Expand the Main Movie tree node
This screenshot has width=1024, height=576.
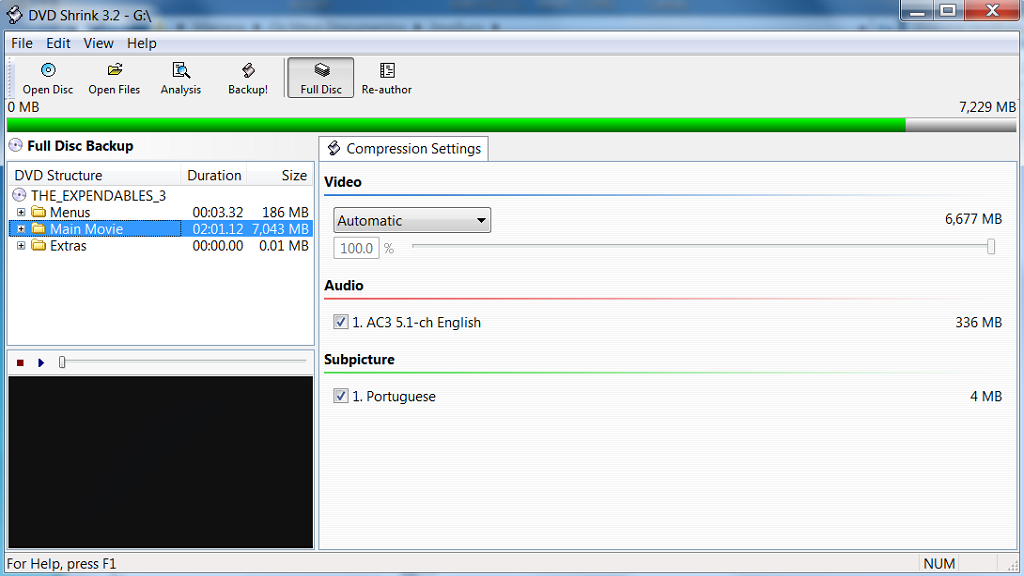click(21, 229)
